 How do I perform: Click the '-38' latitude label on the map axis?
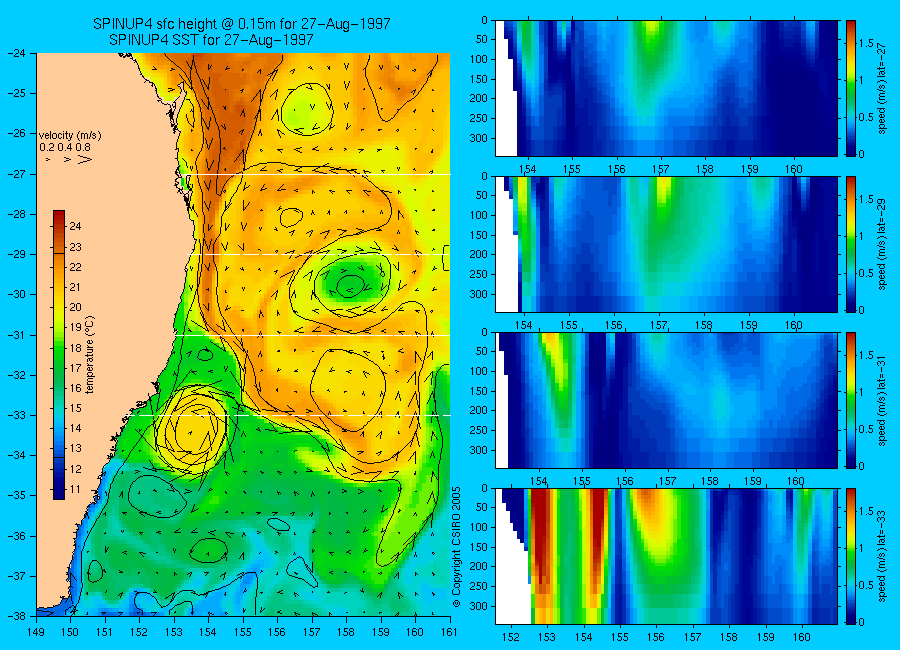[x=16, y=616]
